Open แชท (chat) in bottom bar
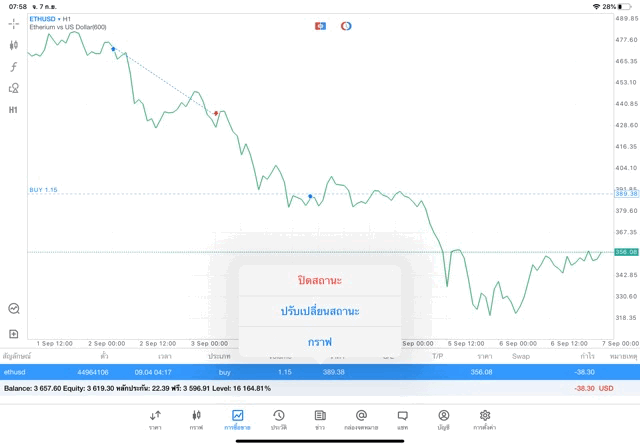640x447 pixels. [402, 419]
